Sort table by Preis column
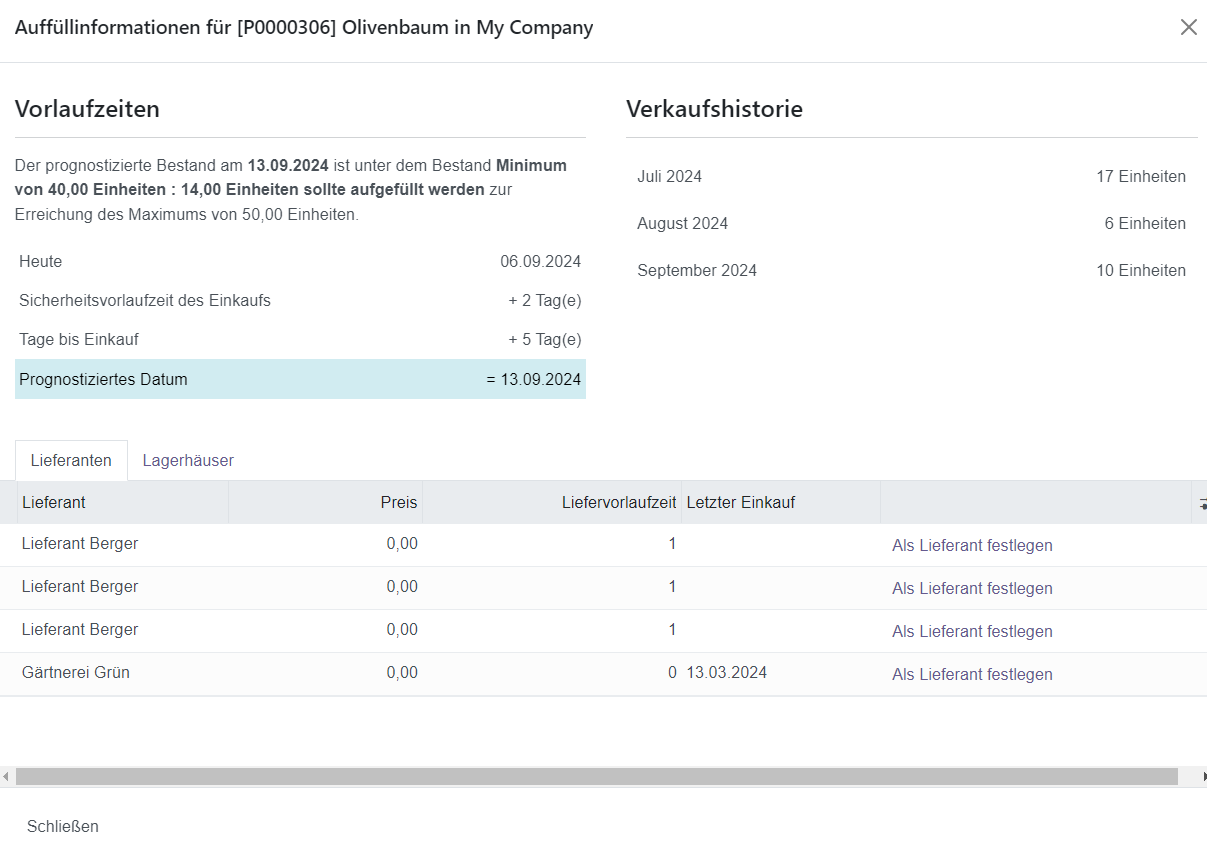The width and height of the screenshot is (1207, 842). (x=398, y=502)
